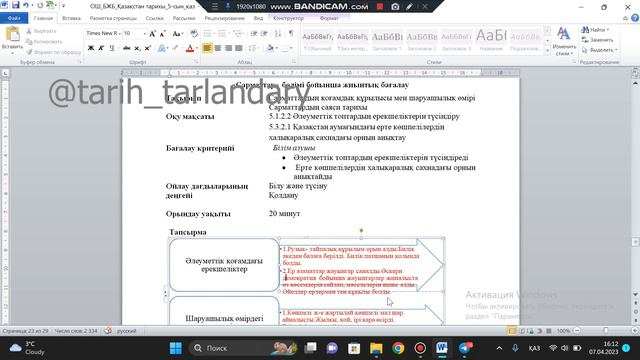Take Bandicam screenshot with camera icon

395,7
